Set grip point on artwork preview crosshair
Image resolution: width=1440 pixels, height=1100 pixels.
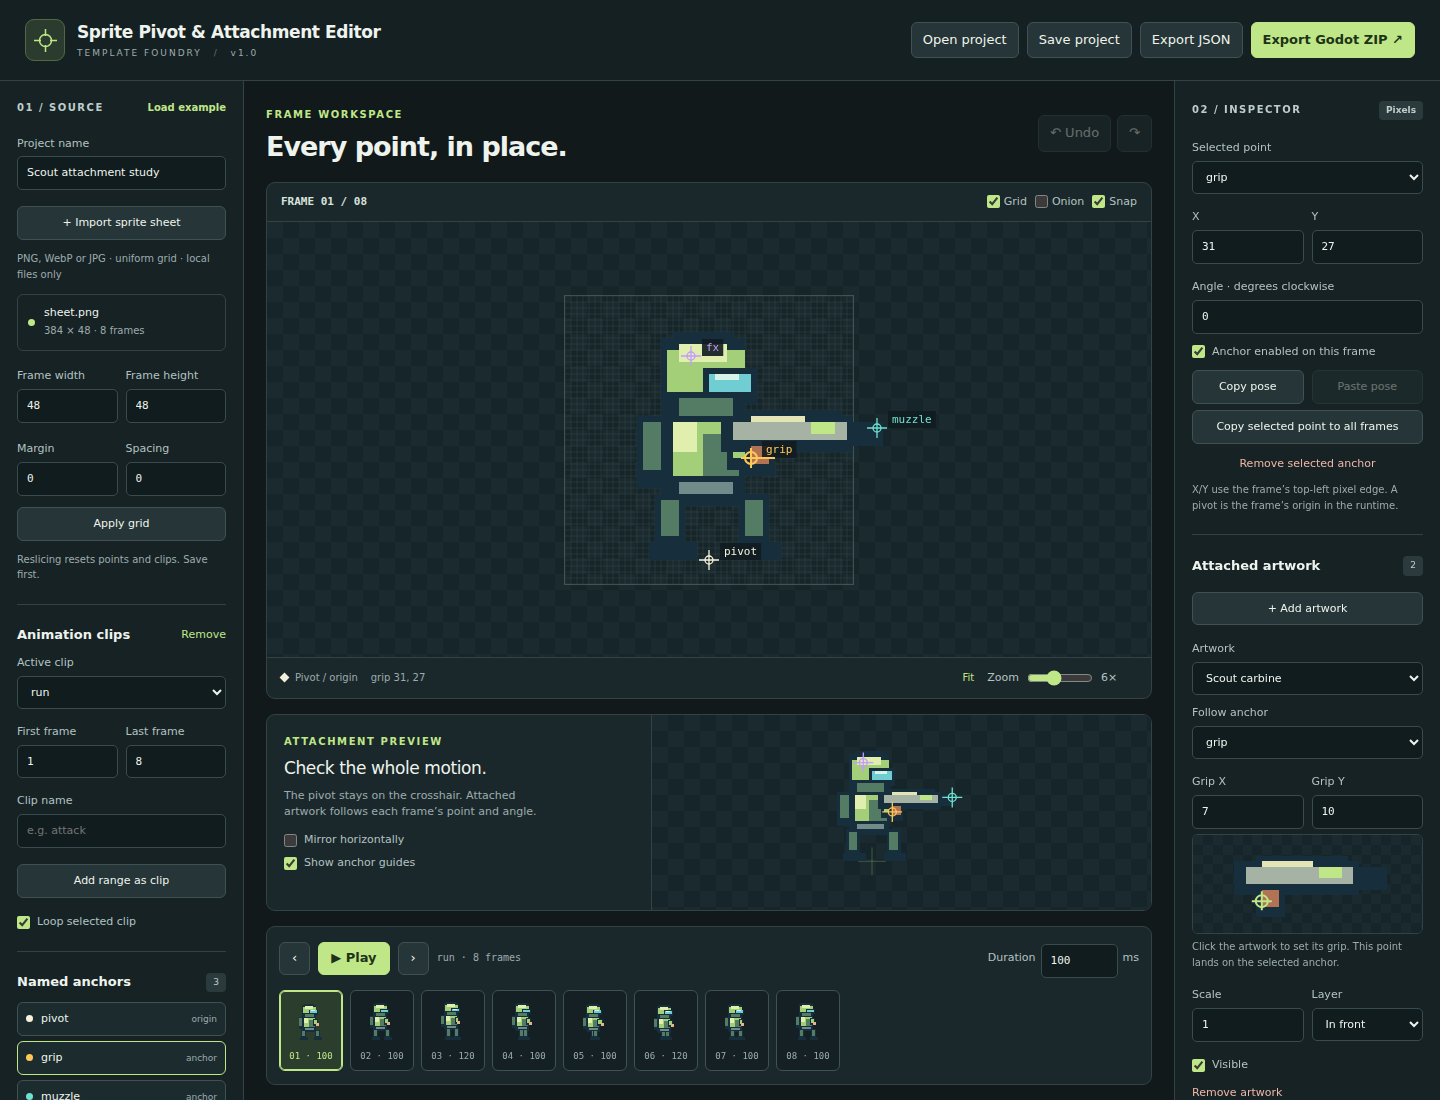(1262, 901)
